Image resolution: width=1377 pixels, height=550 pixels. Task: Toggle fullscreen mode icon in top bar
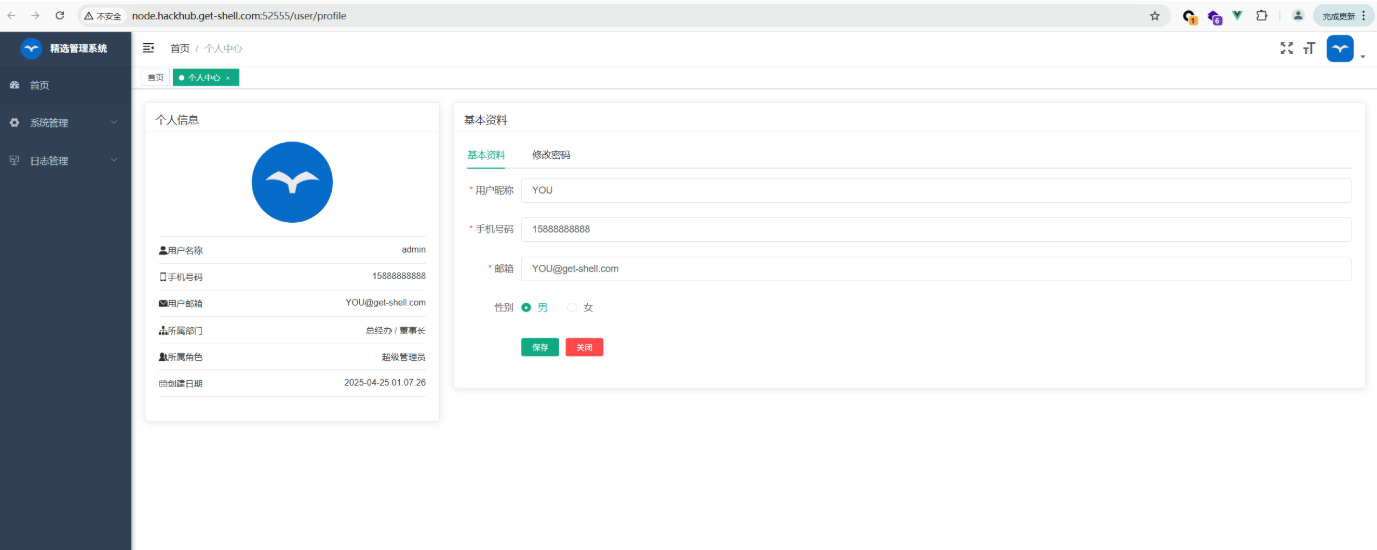pyautogui.click(x=1287, y=48)
